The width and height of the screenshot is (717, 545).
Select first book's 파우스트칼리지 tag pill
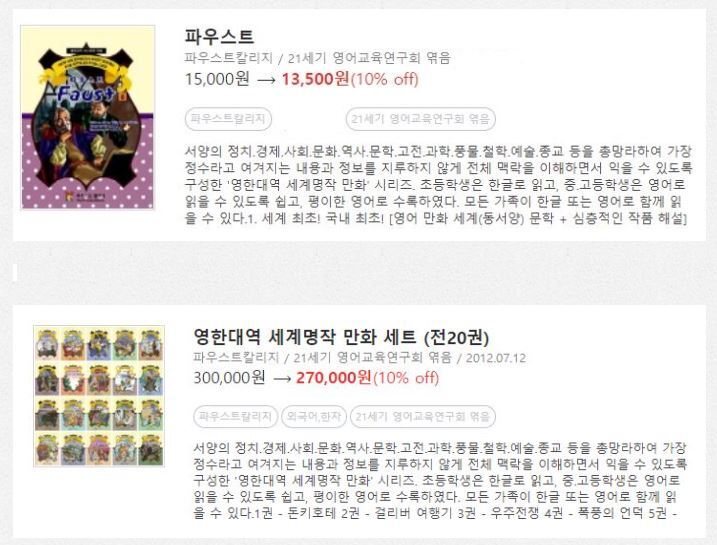click(x=228, y=119)
